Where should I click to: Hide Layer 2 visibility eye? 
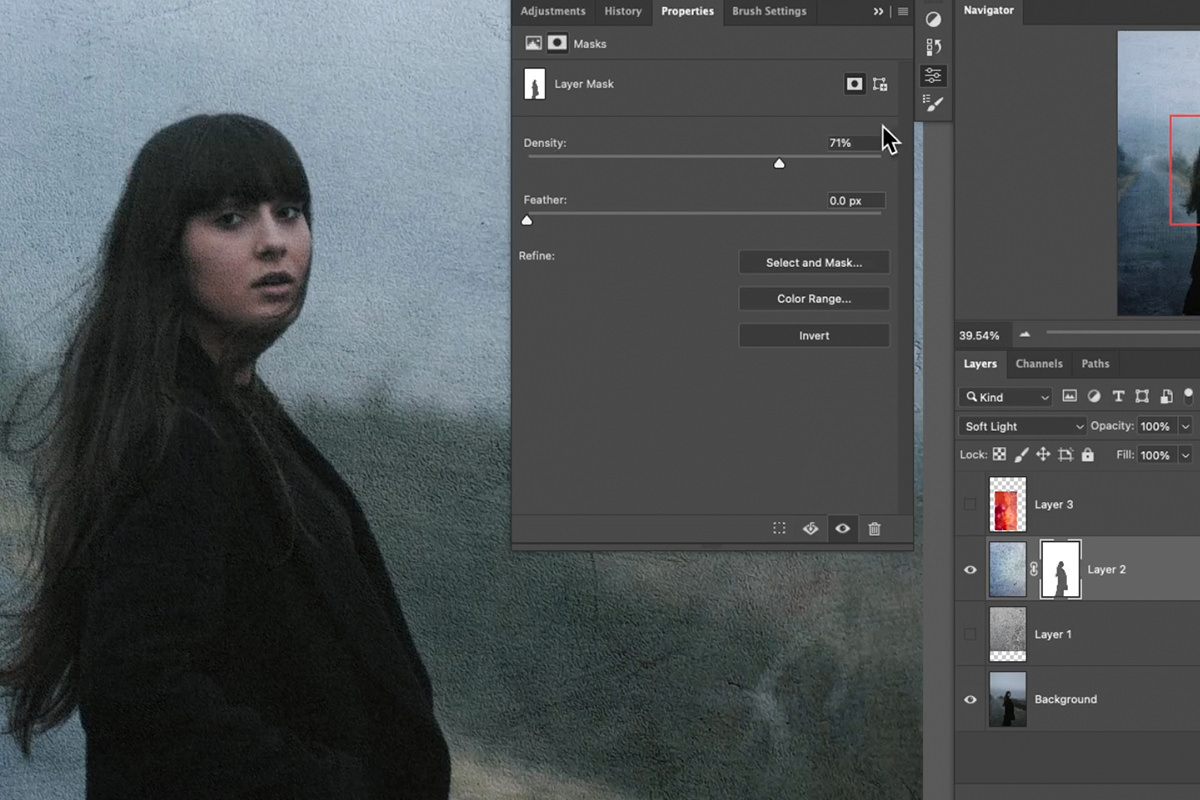pos(970,569)
